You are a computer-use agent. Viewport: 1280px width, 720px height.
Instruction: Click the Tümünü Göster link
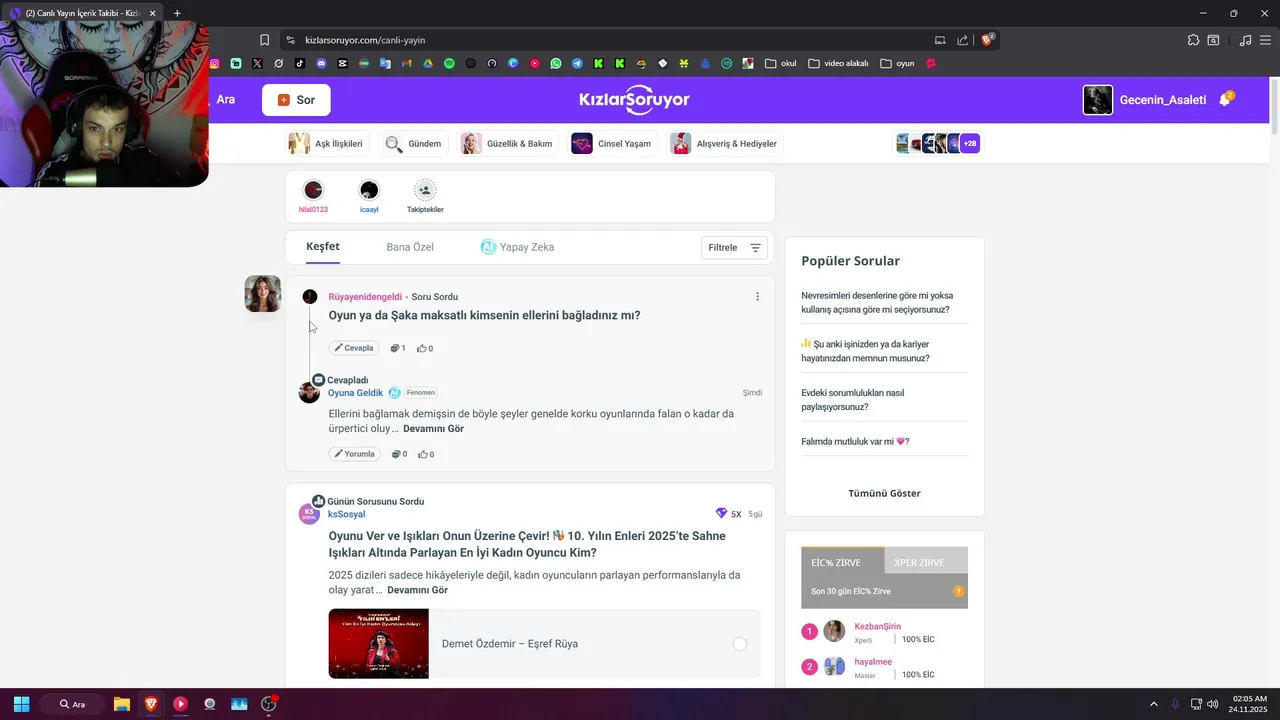(884, 493)
